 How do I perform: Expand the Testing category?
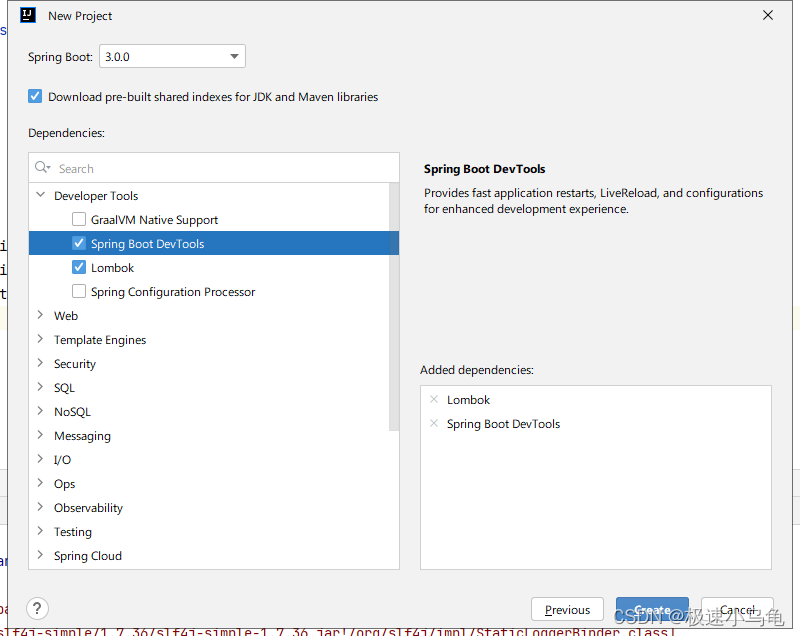point(40,531)
